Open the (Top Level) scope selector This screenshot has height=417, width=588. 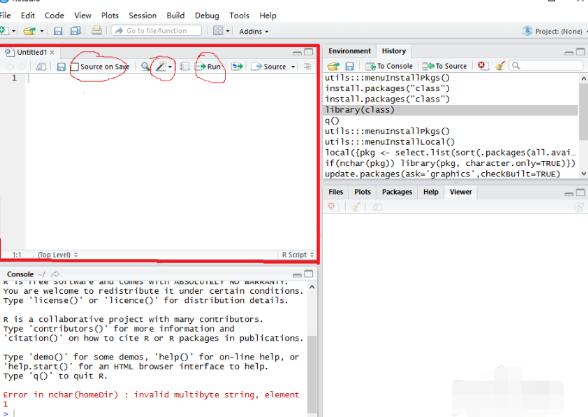57,255
